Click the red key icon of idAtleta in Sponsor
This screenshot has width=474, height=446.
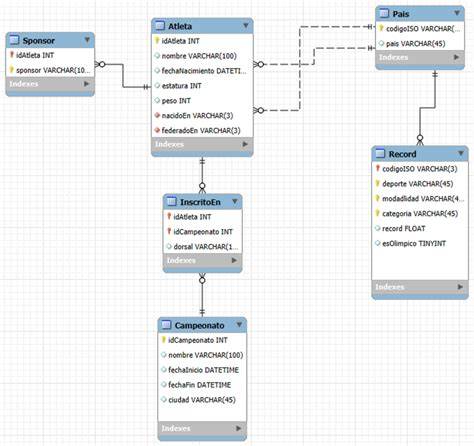click(x=12, y=55)
